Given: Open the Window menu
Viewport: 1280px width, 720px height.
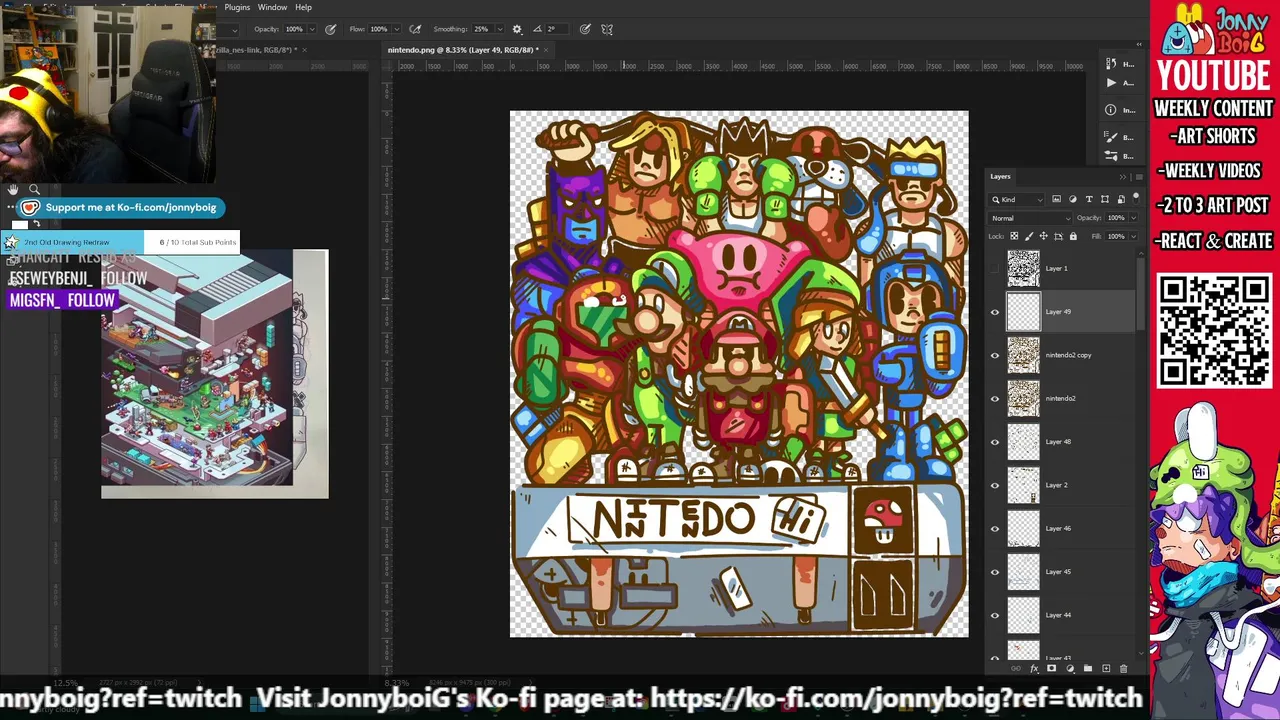Looking at the screenshot, I should coord(272,7).
